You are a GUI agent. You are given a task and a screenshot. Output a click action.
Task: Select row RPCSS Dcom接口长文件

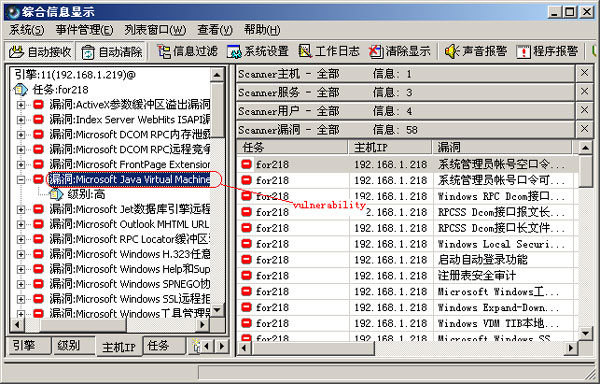[x=407, y=228]
